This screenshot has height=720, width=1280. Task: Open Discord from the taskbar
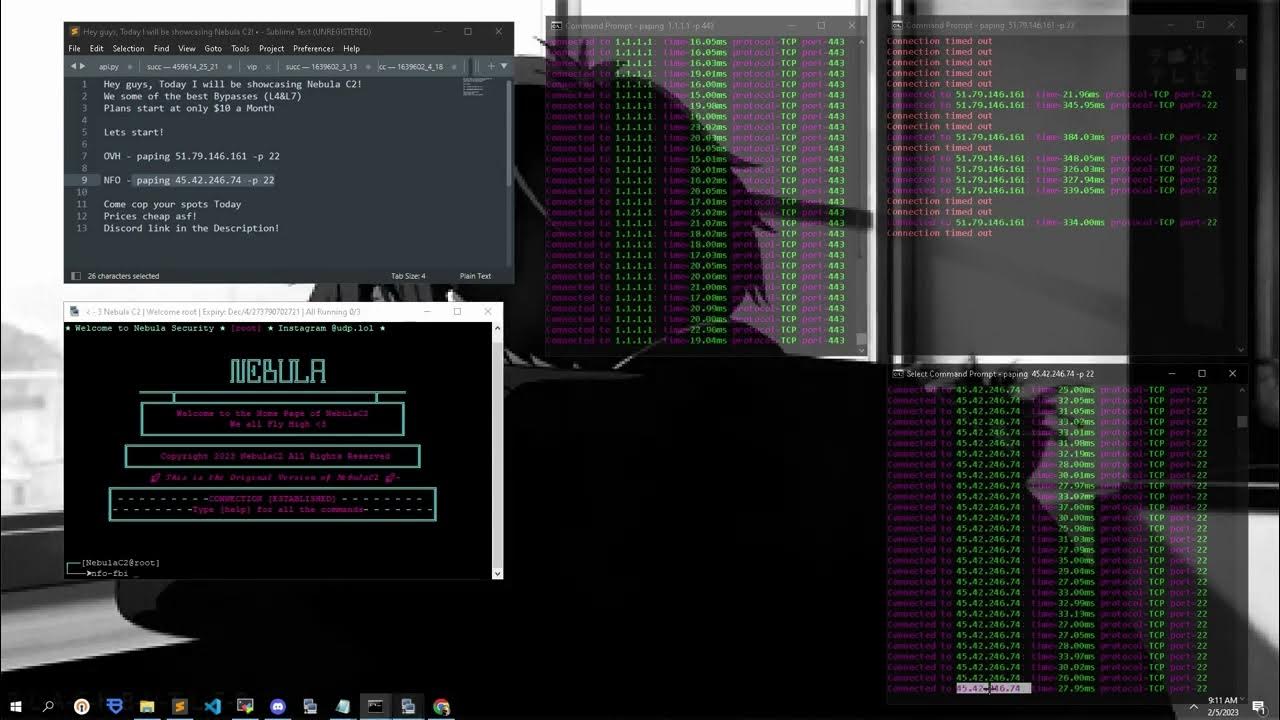(278, 707)
